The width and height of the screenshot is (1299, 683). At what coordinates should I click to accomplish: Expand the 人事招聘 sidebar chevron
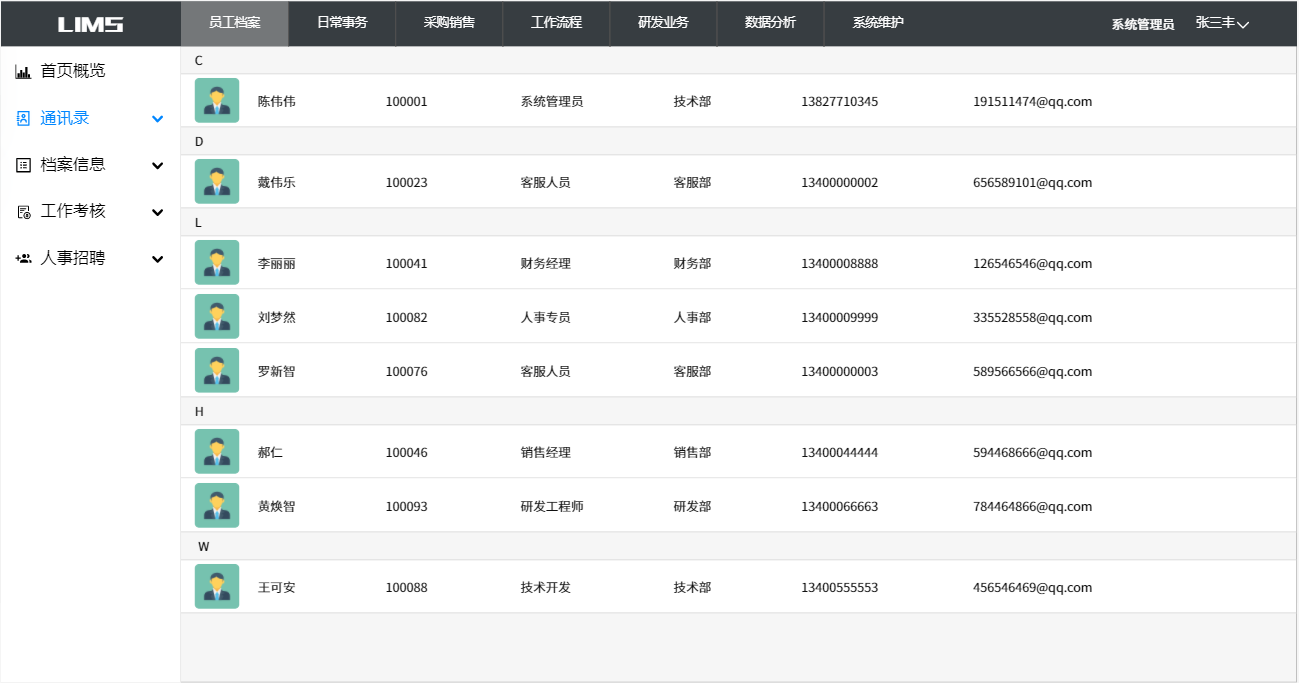click(157, 259)
